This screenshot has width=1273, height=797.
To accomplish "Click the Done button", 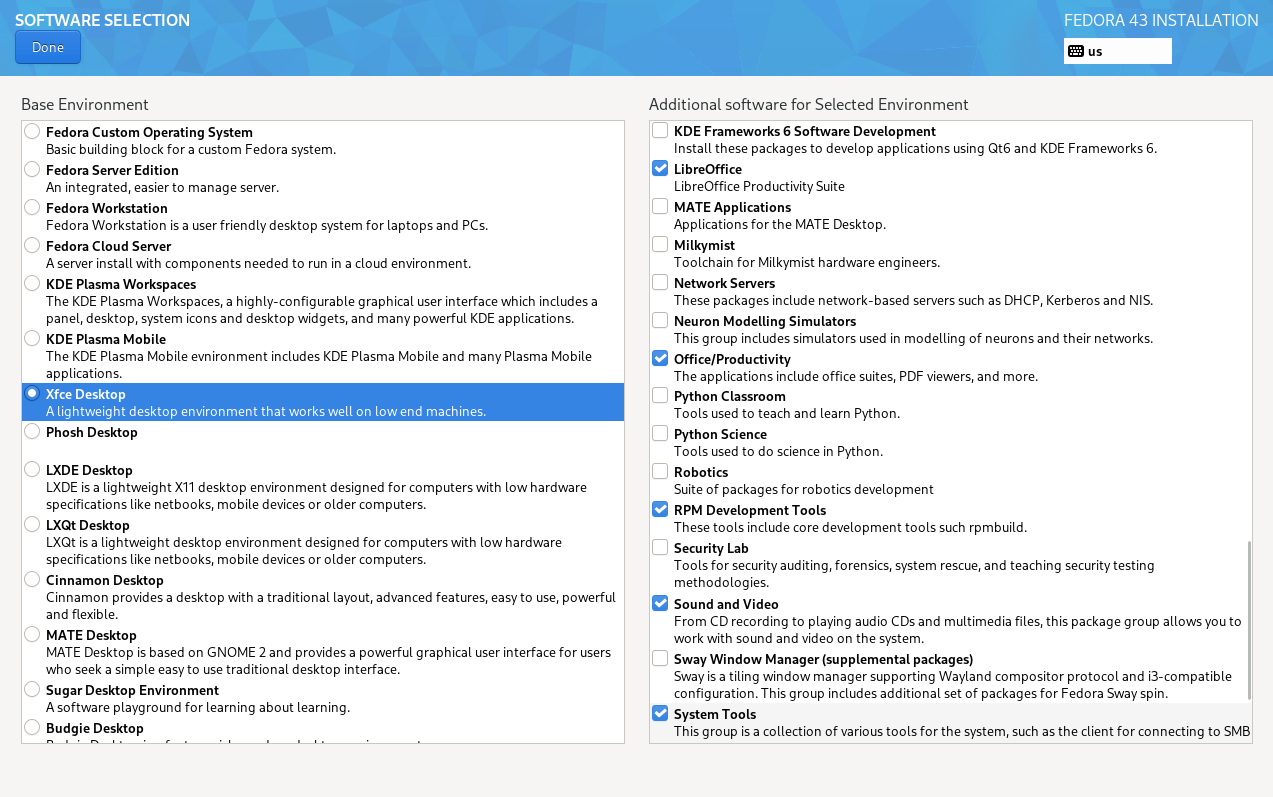I will pyautogui.click(x=47, y=47).
